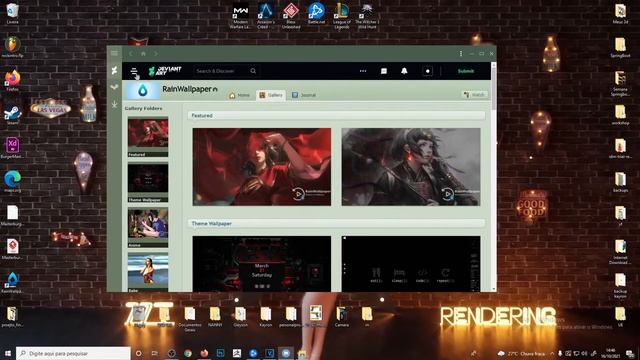Go back in the RainWallpaper window

[131, 53]
